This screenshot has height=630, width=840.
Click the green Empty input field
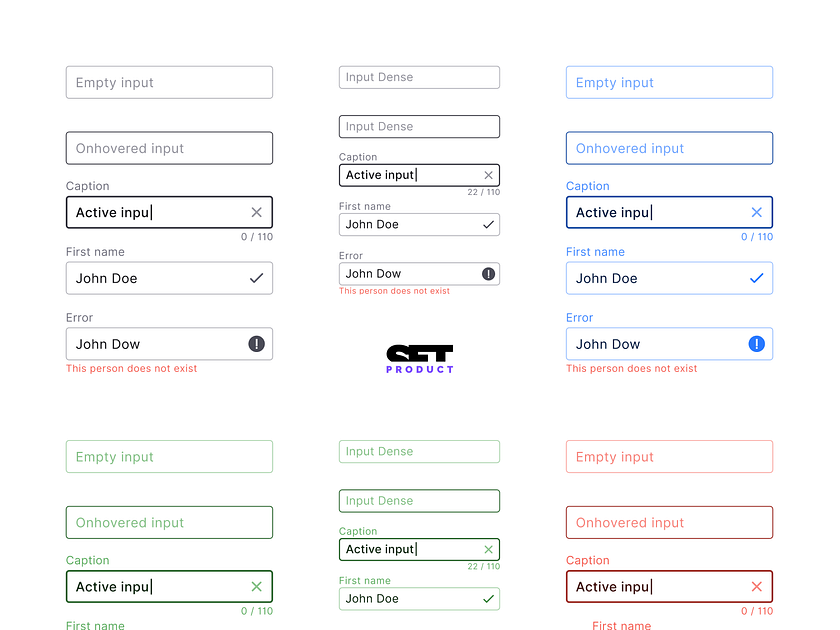[x=169, y=456]
